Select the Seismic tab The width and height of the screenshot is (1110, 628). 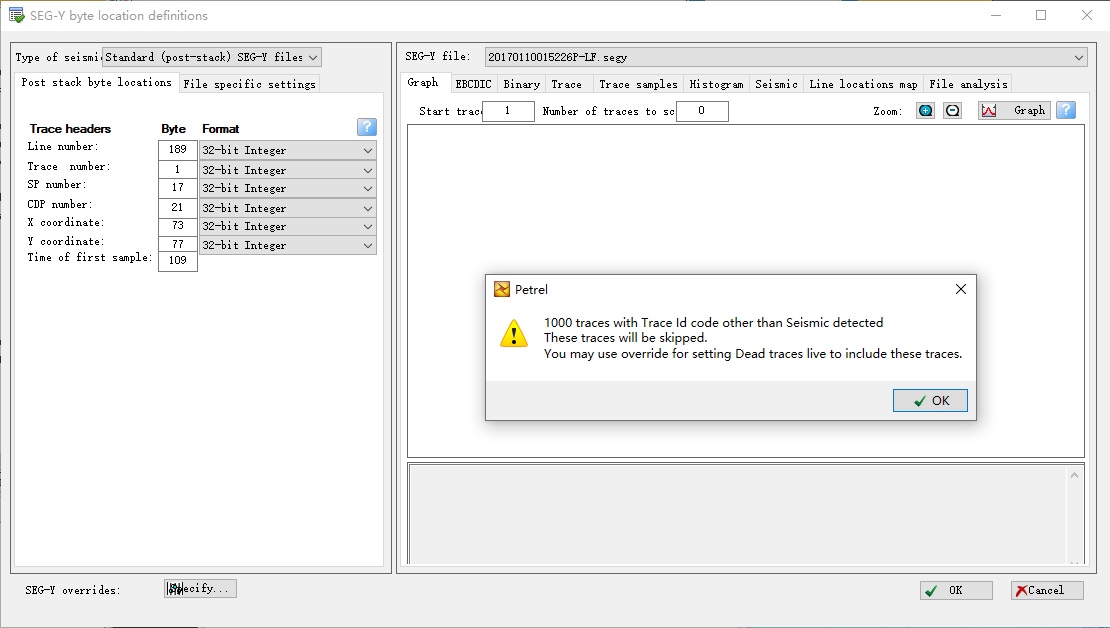pos(777,84)
